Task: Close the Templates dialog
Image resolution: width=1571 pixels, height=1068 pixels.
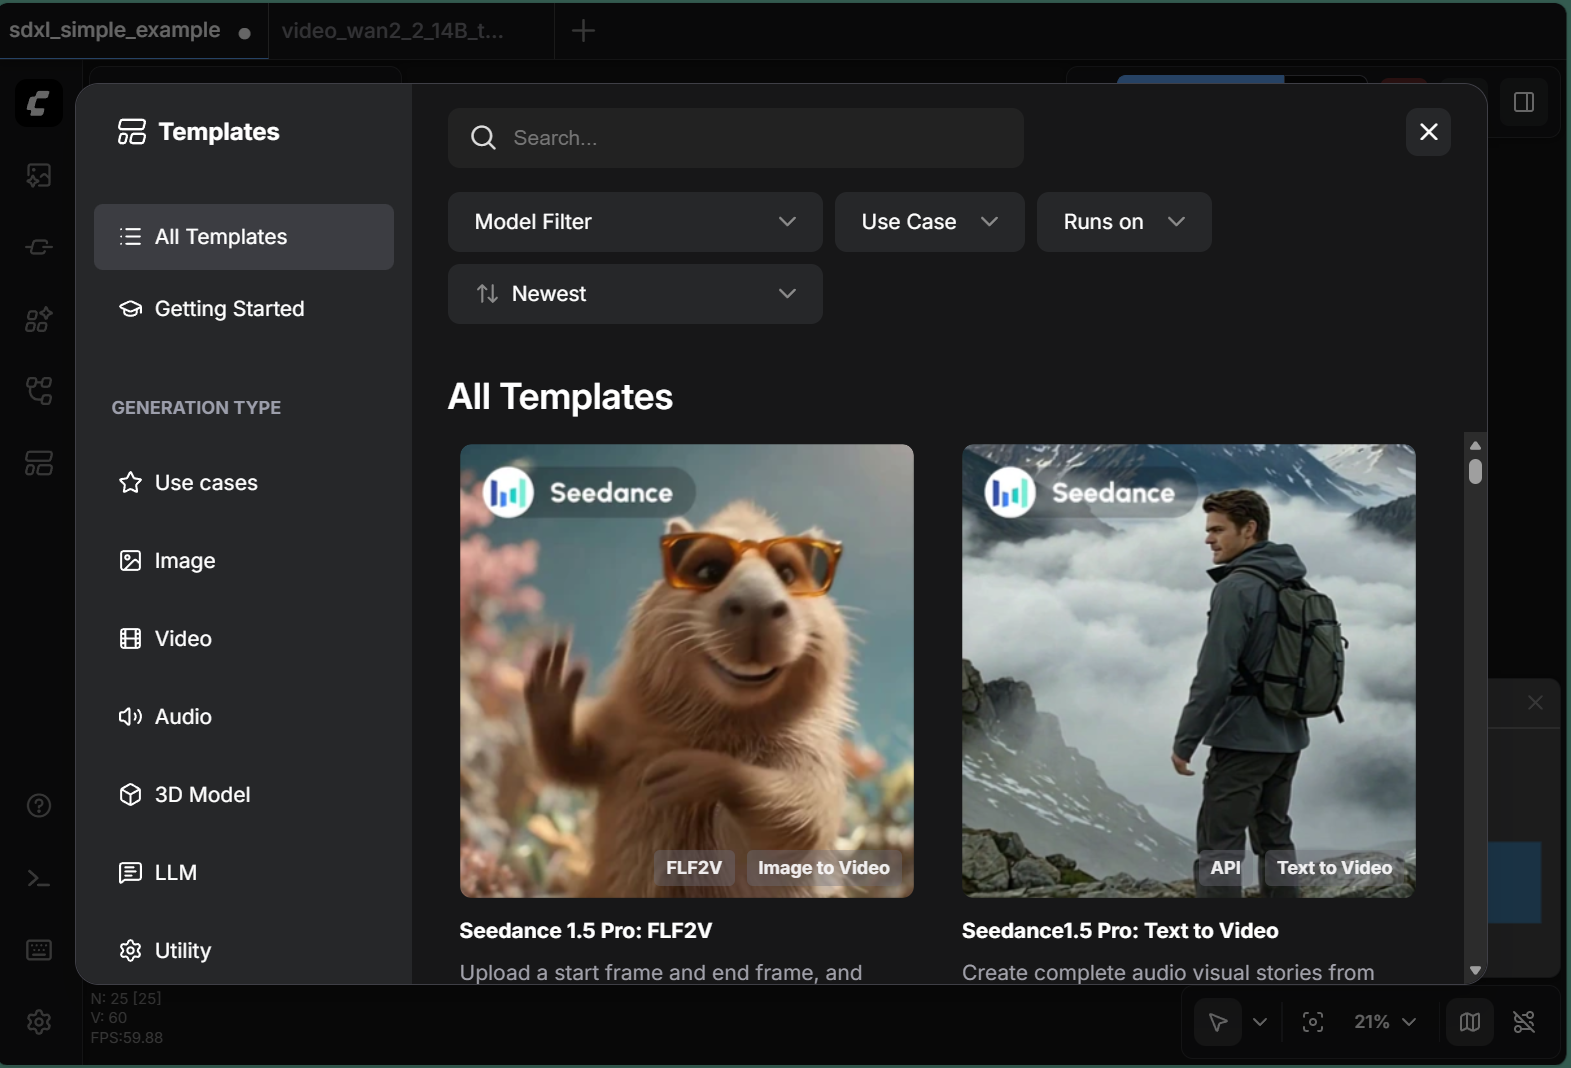Action: point(1428,132)
